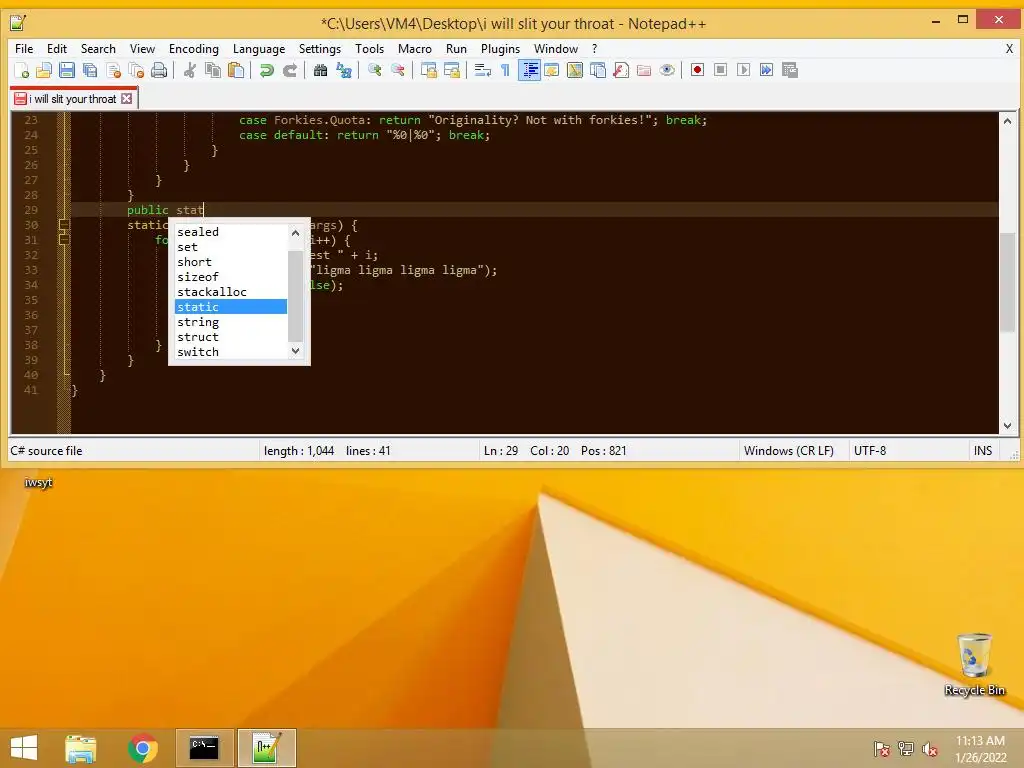Open the Language menu
Viewport: 1024px width, 768px height.
[x=259, y=49]
